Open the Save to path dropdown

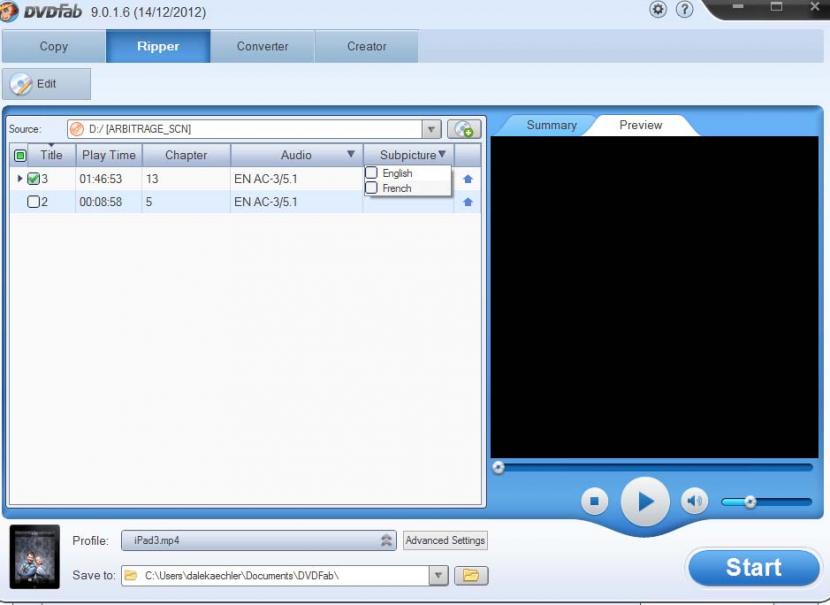point(438,575)
